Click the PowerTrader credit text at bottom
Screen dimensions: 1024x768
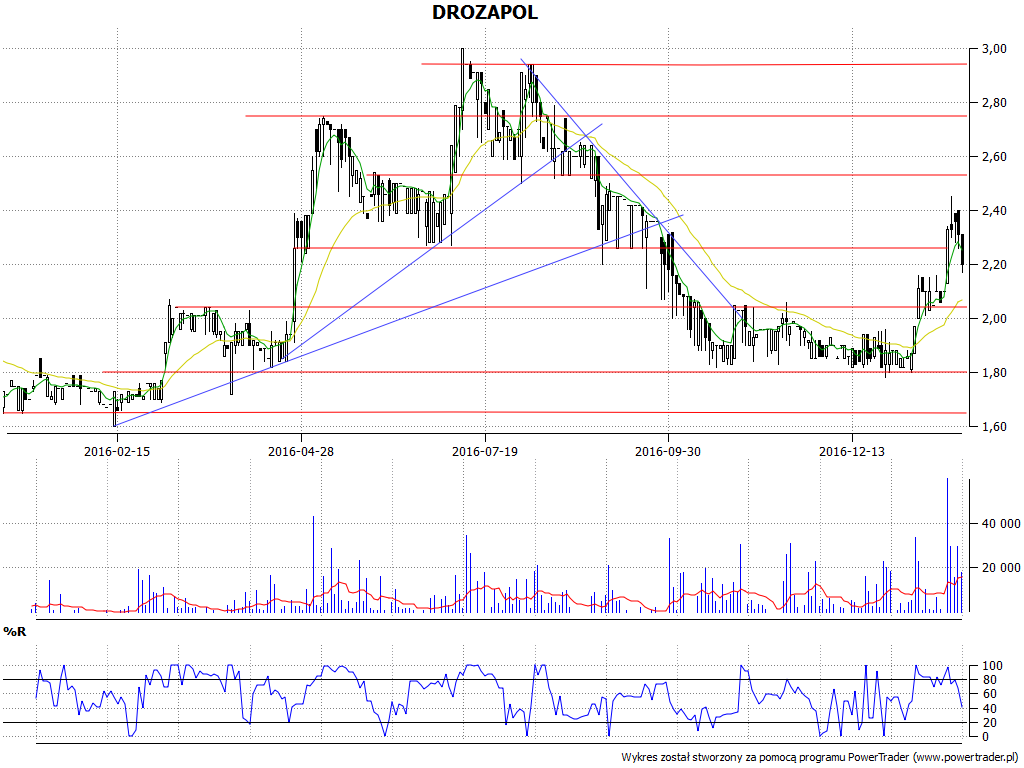(820, 757)
